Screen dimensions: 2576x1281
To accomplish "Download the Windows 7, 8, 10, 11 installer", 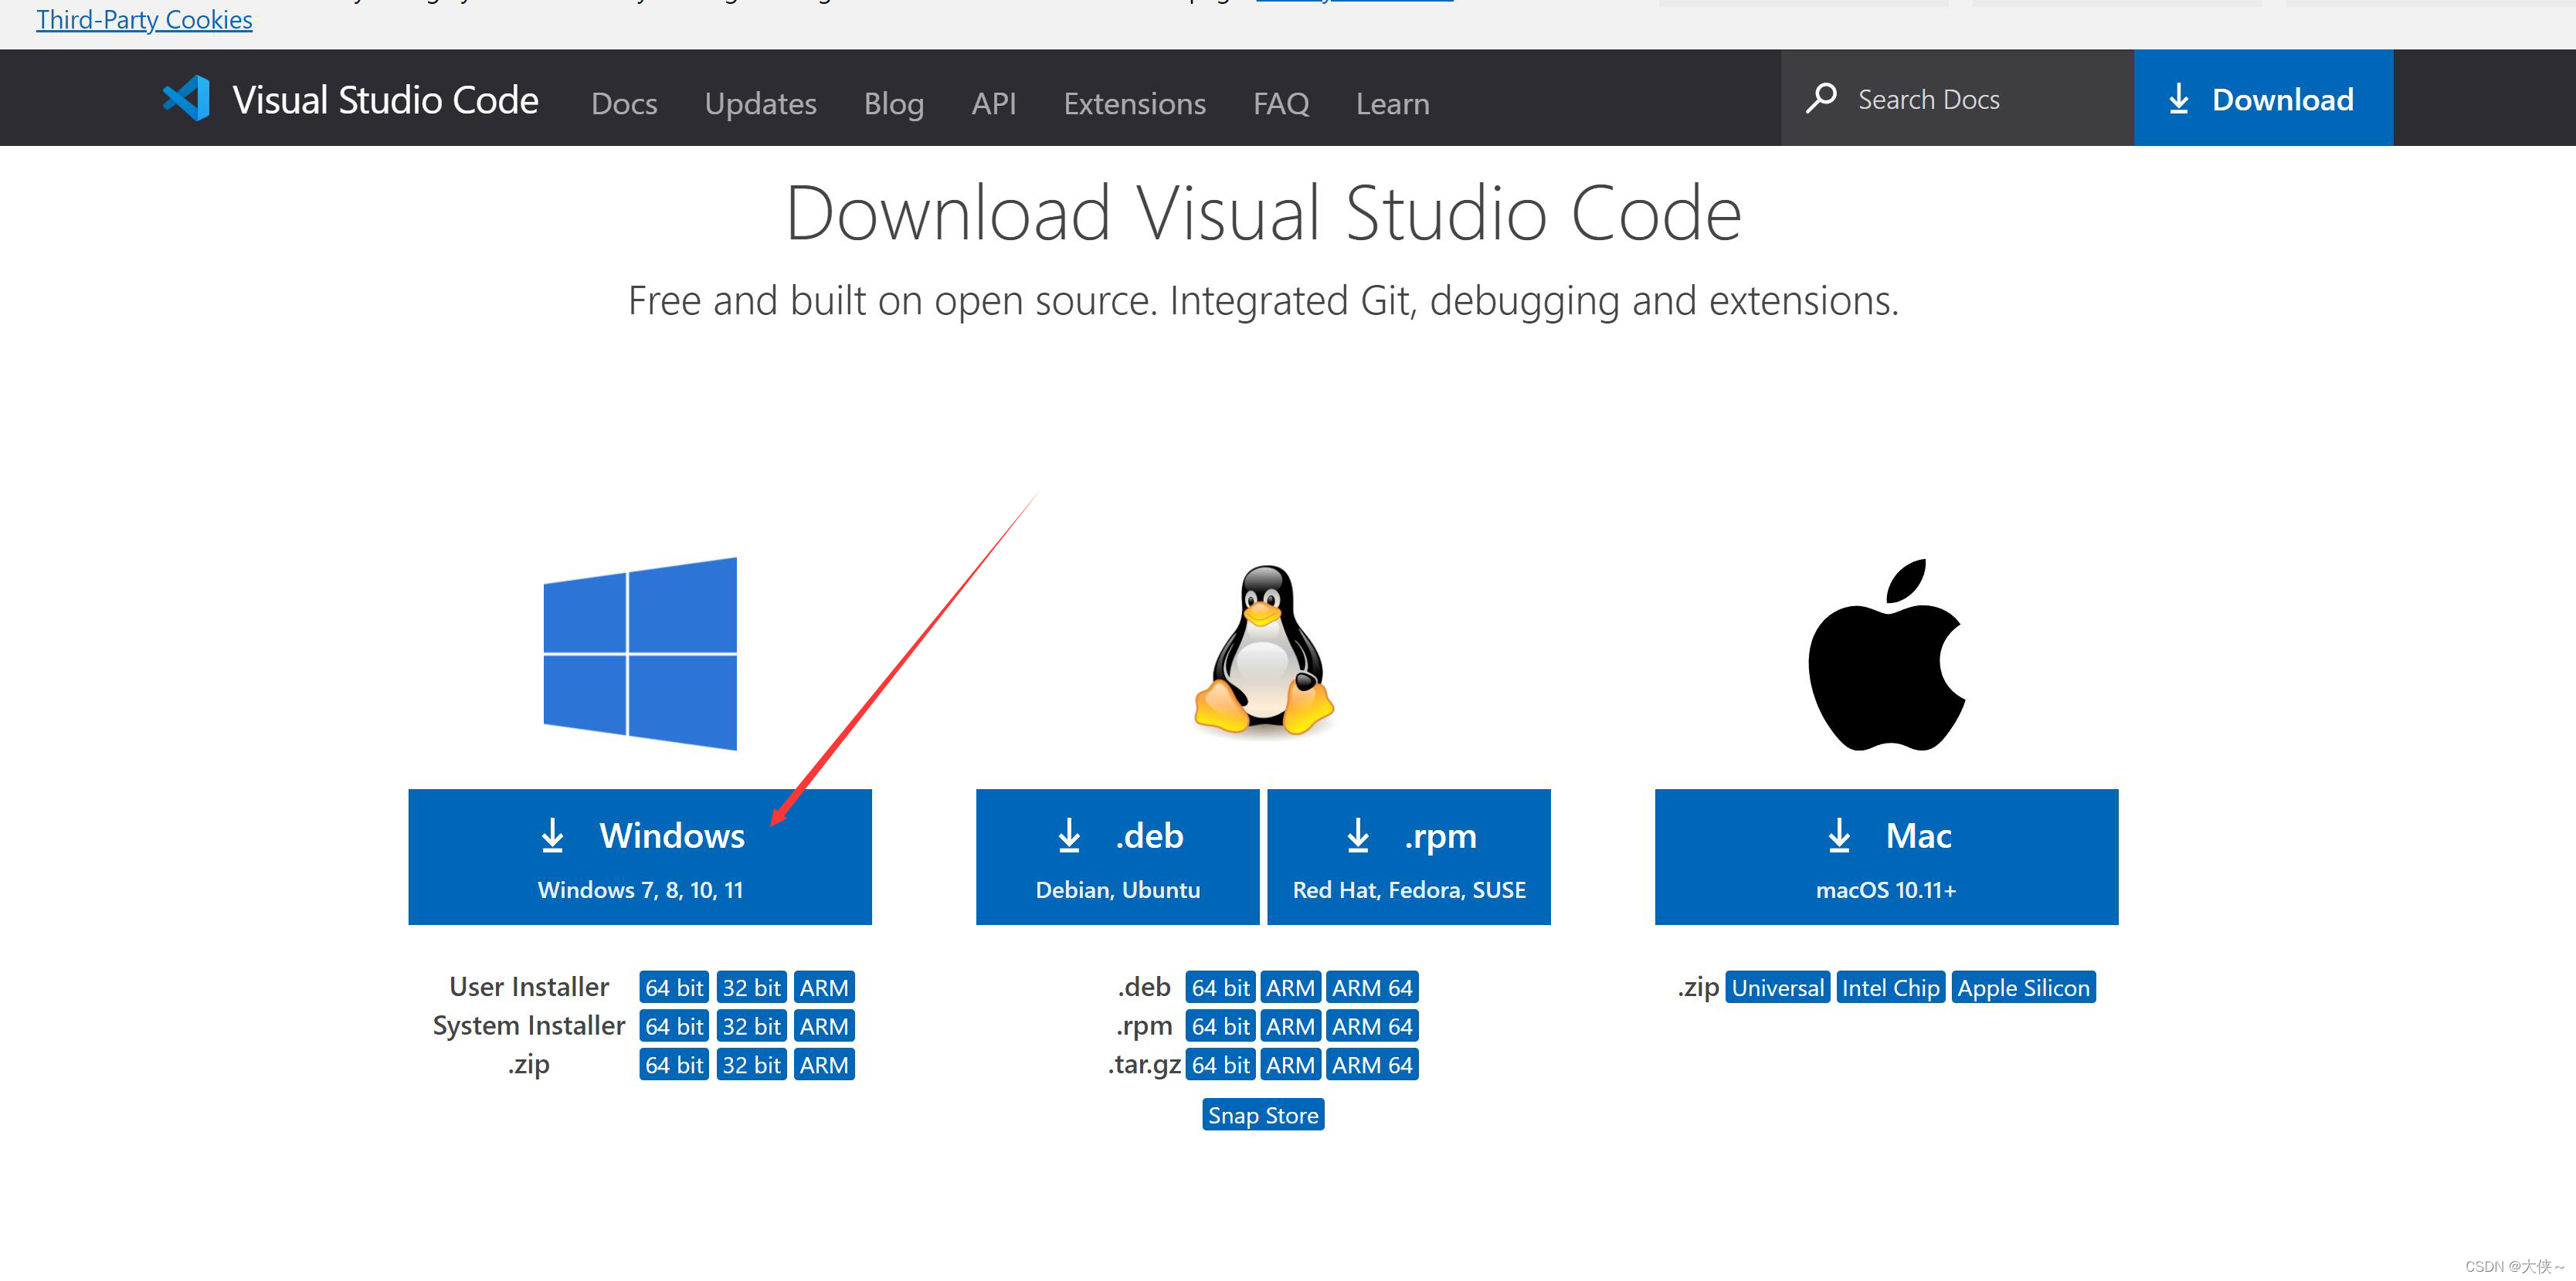I will (x=640, y=857).
